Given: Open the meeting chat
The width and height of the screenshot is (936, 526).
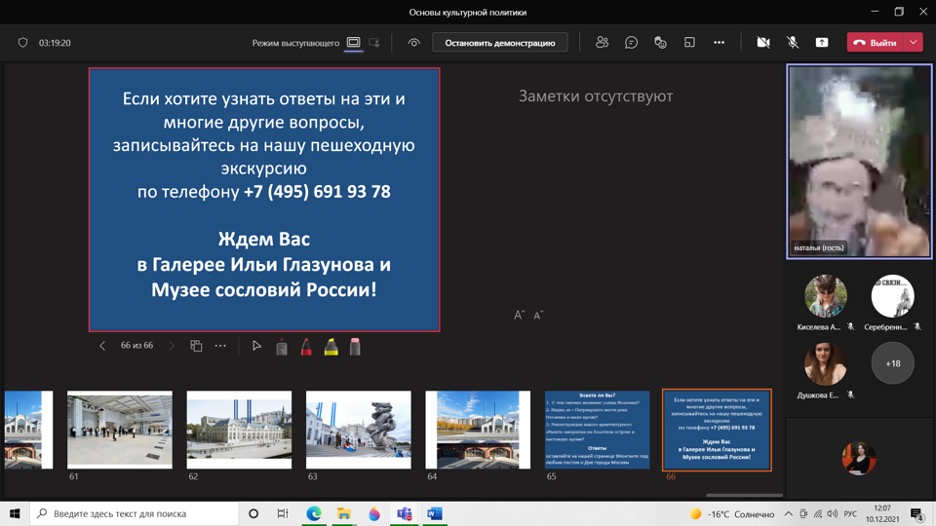Looking at the screenshot, I should tap(631, 43).
